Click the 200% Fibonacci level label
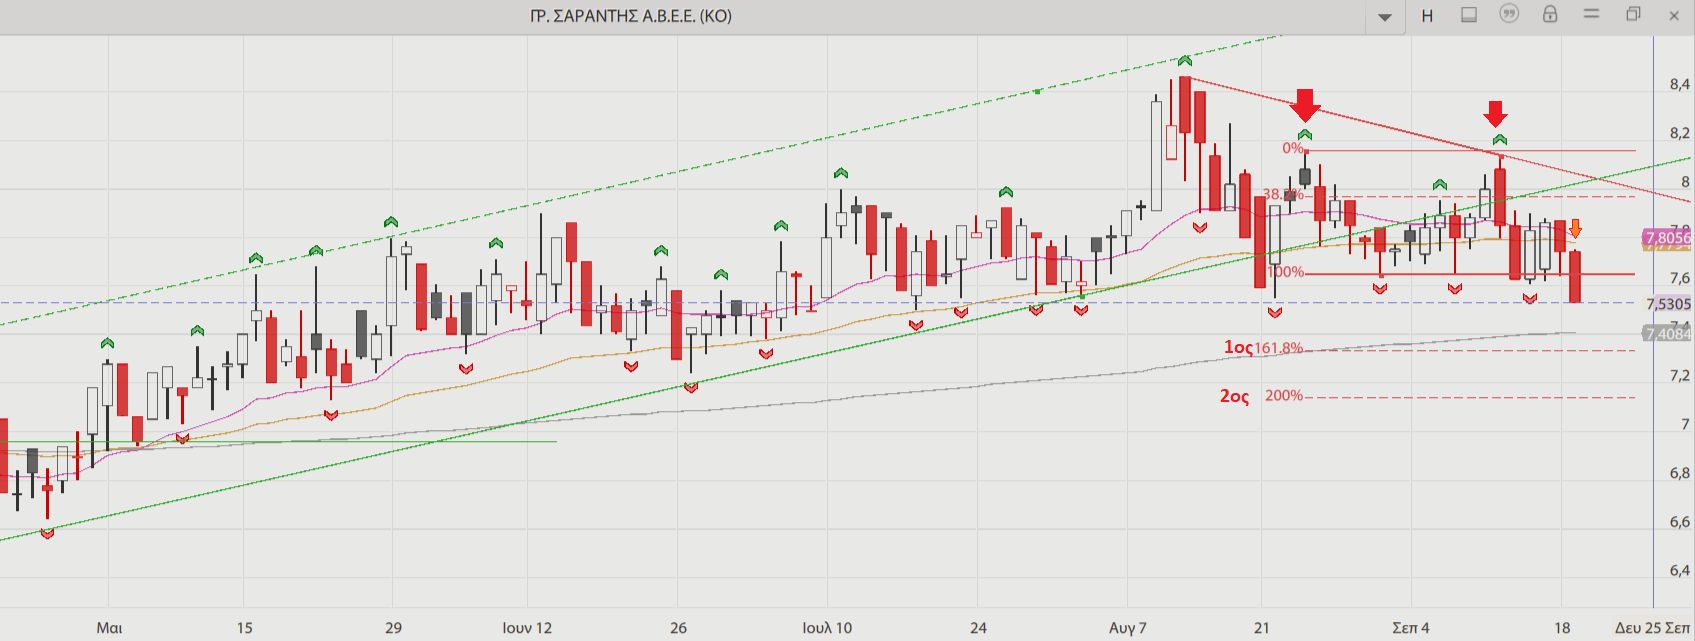Screen dimensions: 1695x641 (1284, 395)
